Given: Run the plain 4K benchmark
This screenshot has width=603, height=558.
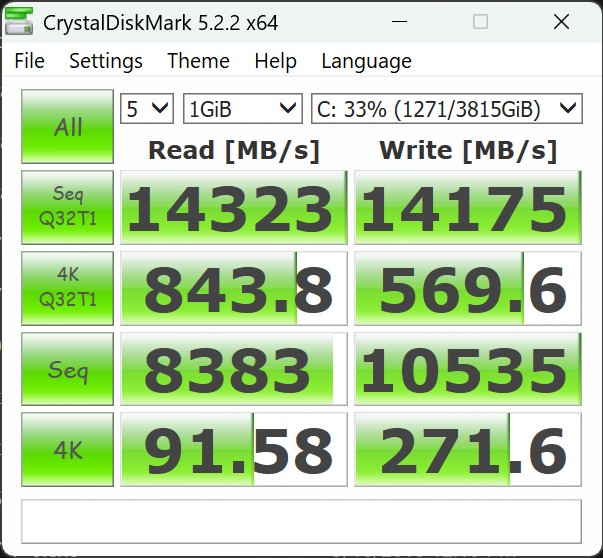Looking at the screenshot, I should coord(67,450).
